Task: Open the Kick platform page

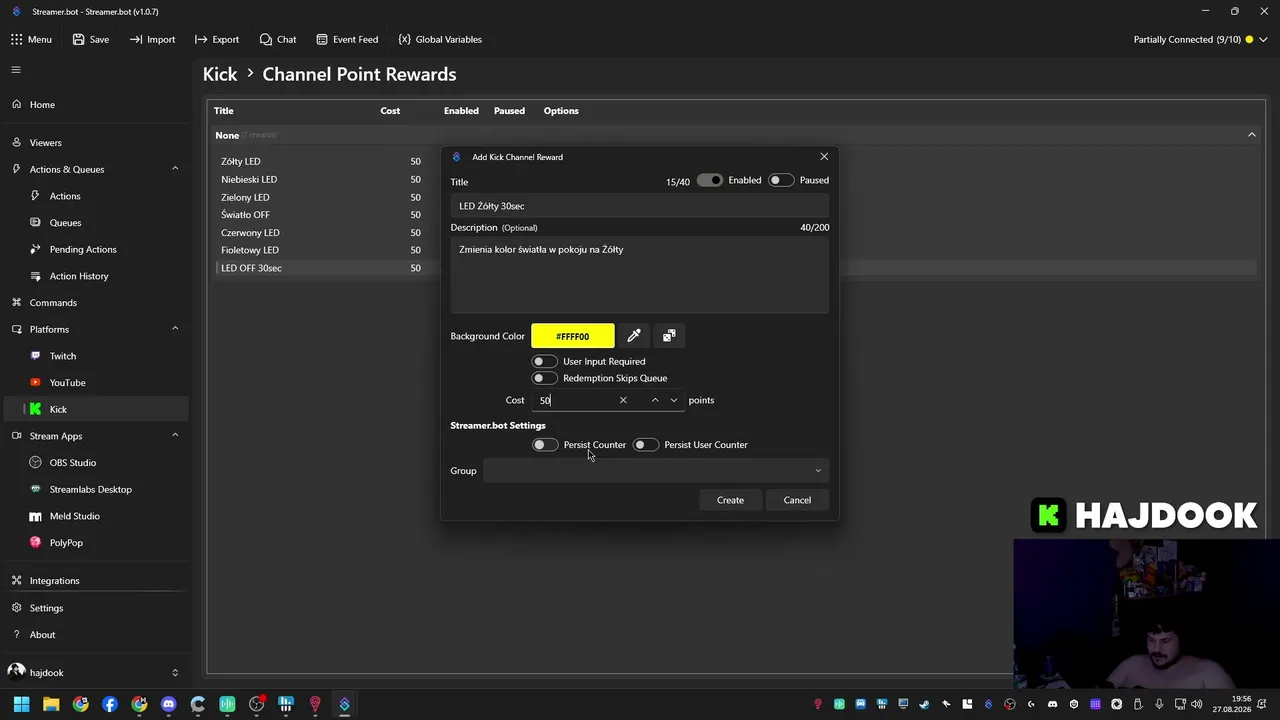Action: pyautogui.click(x=95, y=409)
